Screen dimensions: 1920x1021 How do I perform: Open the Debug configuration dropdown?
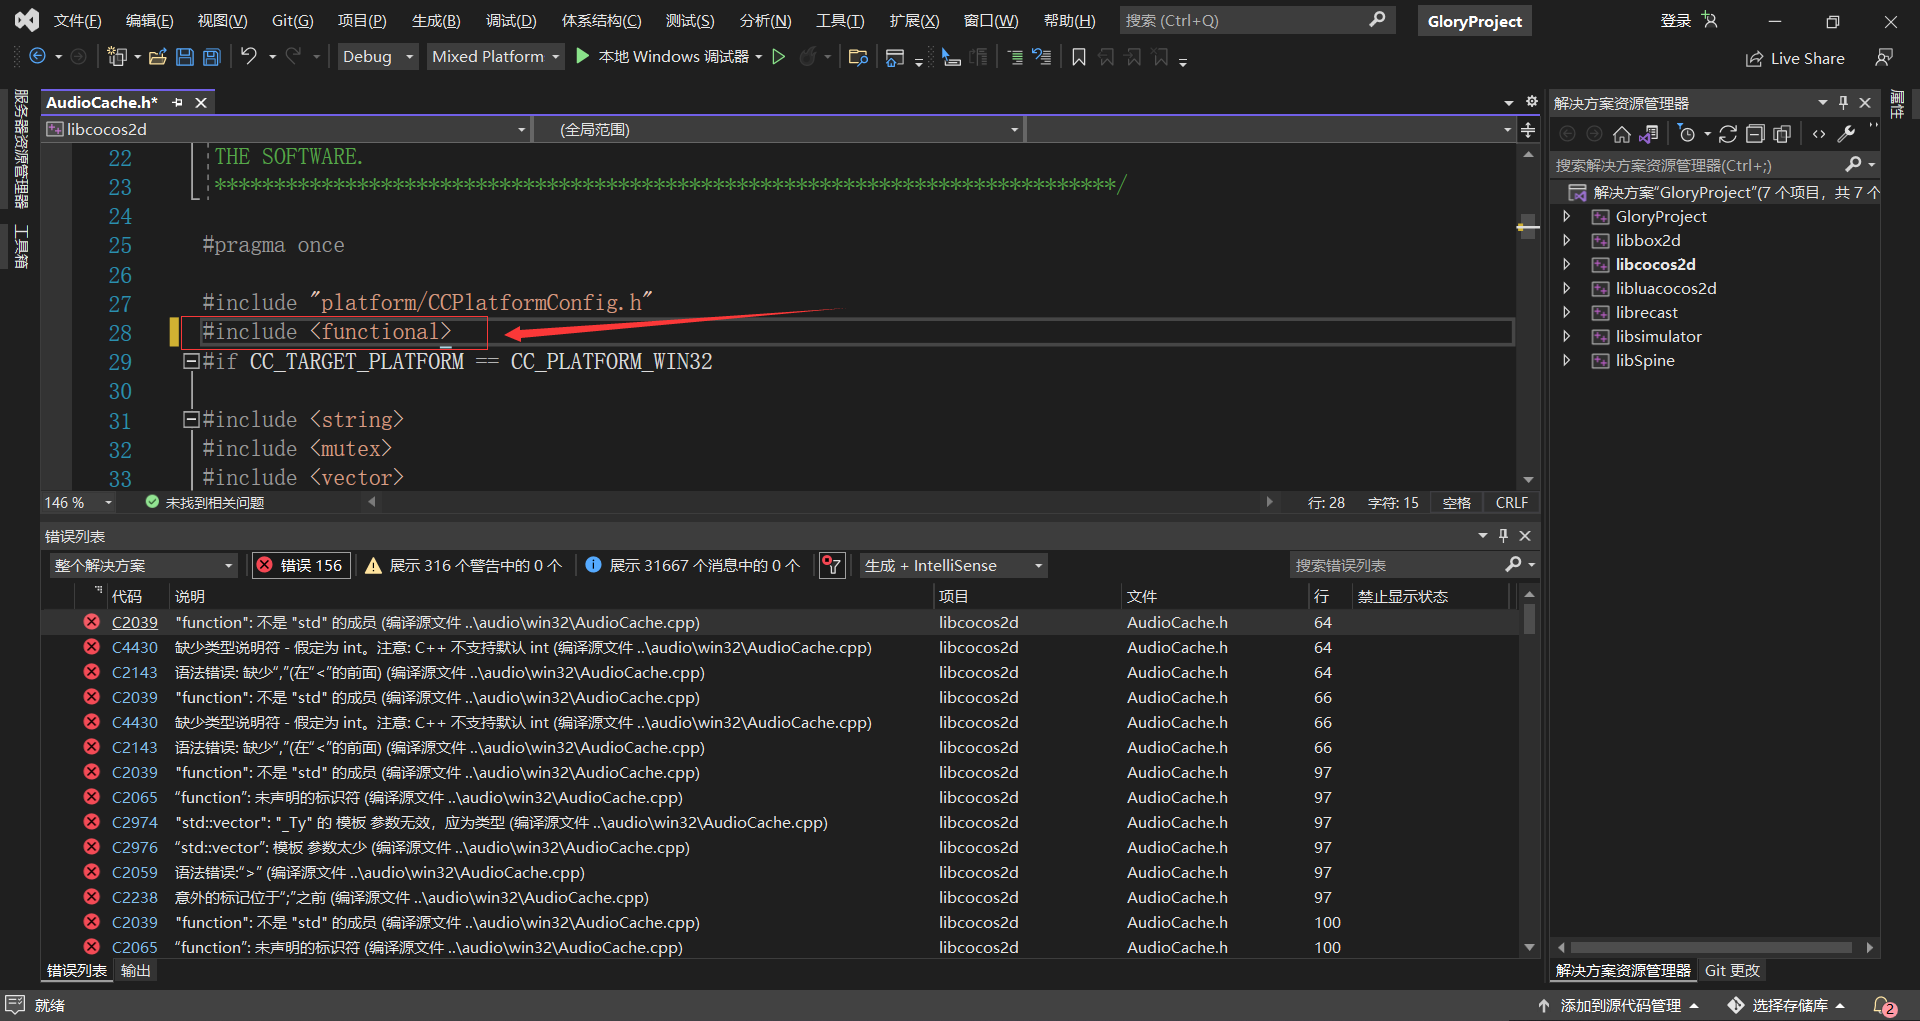point(377,56)
